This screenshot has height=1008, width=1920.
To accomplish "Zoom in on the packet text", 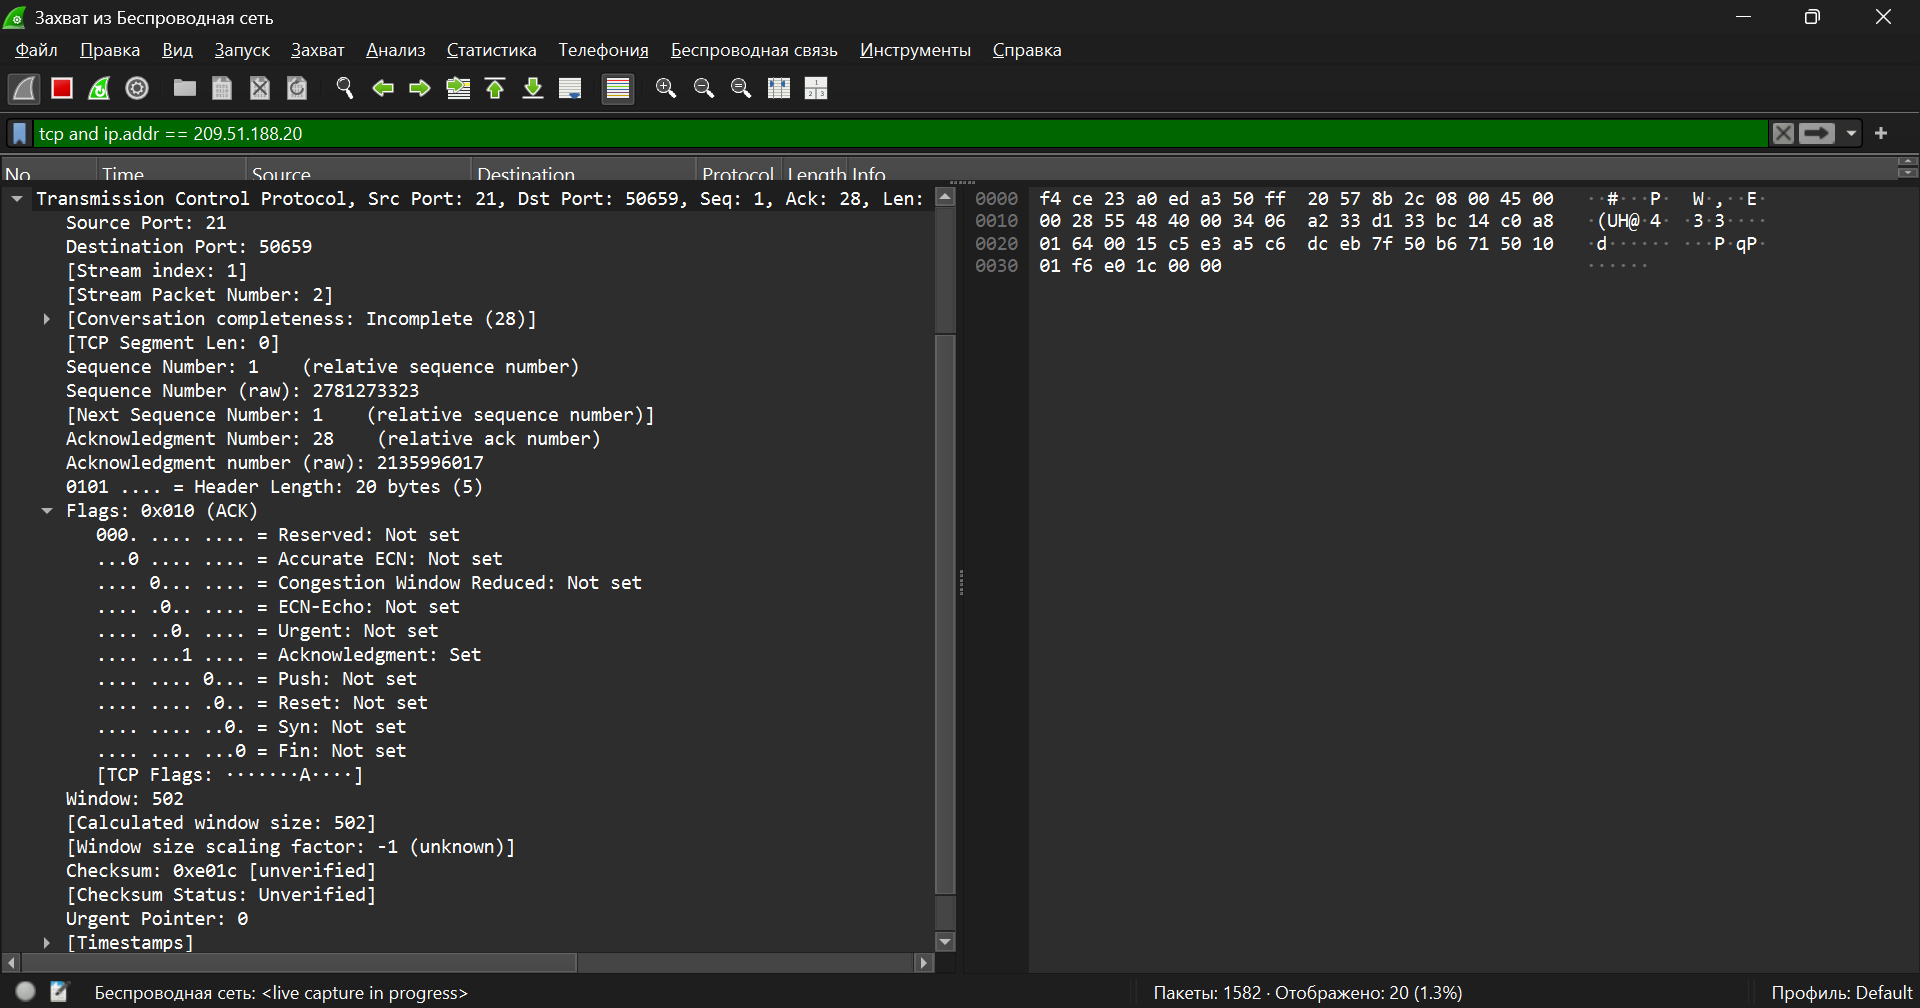I will (666, 89).
